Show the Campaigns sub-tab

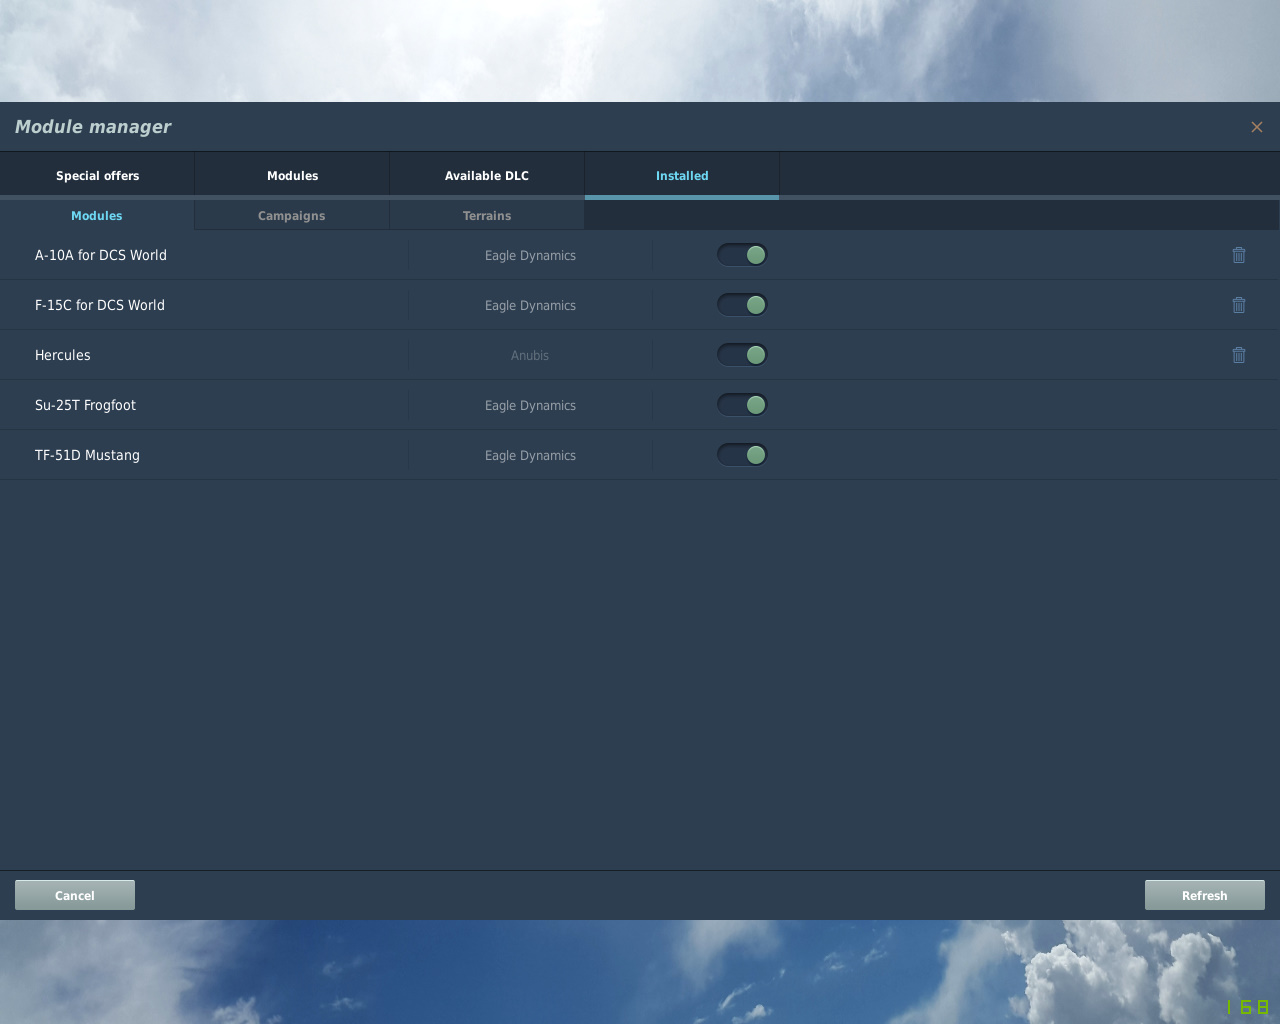292,215
